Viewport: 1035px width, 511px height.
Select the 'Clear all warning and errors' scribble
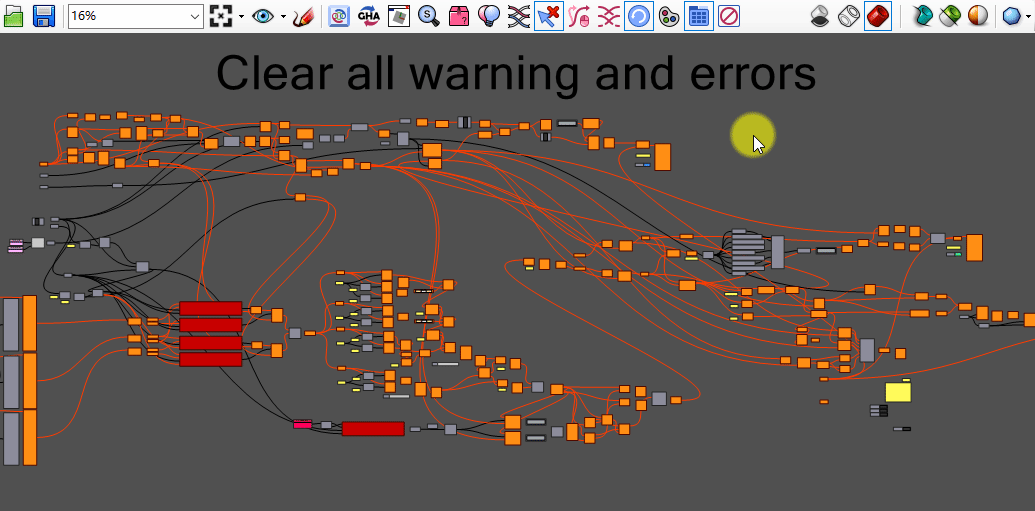(516, 73)
